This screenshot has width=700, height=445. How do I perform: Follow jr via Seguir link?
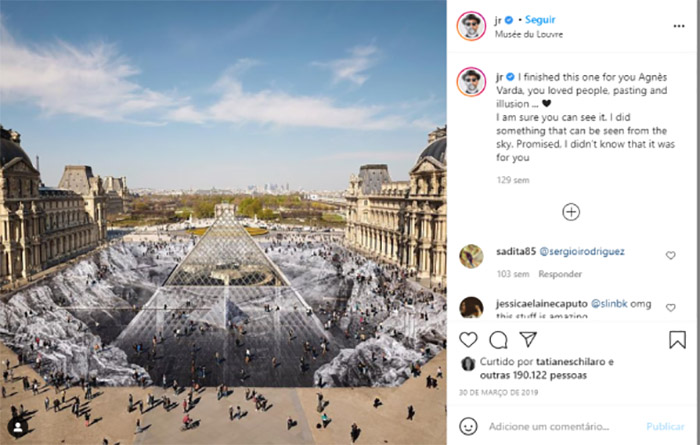point(540,20)
